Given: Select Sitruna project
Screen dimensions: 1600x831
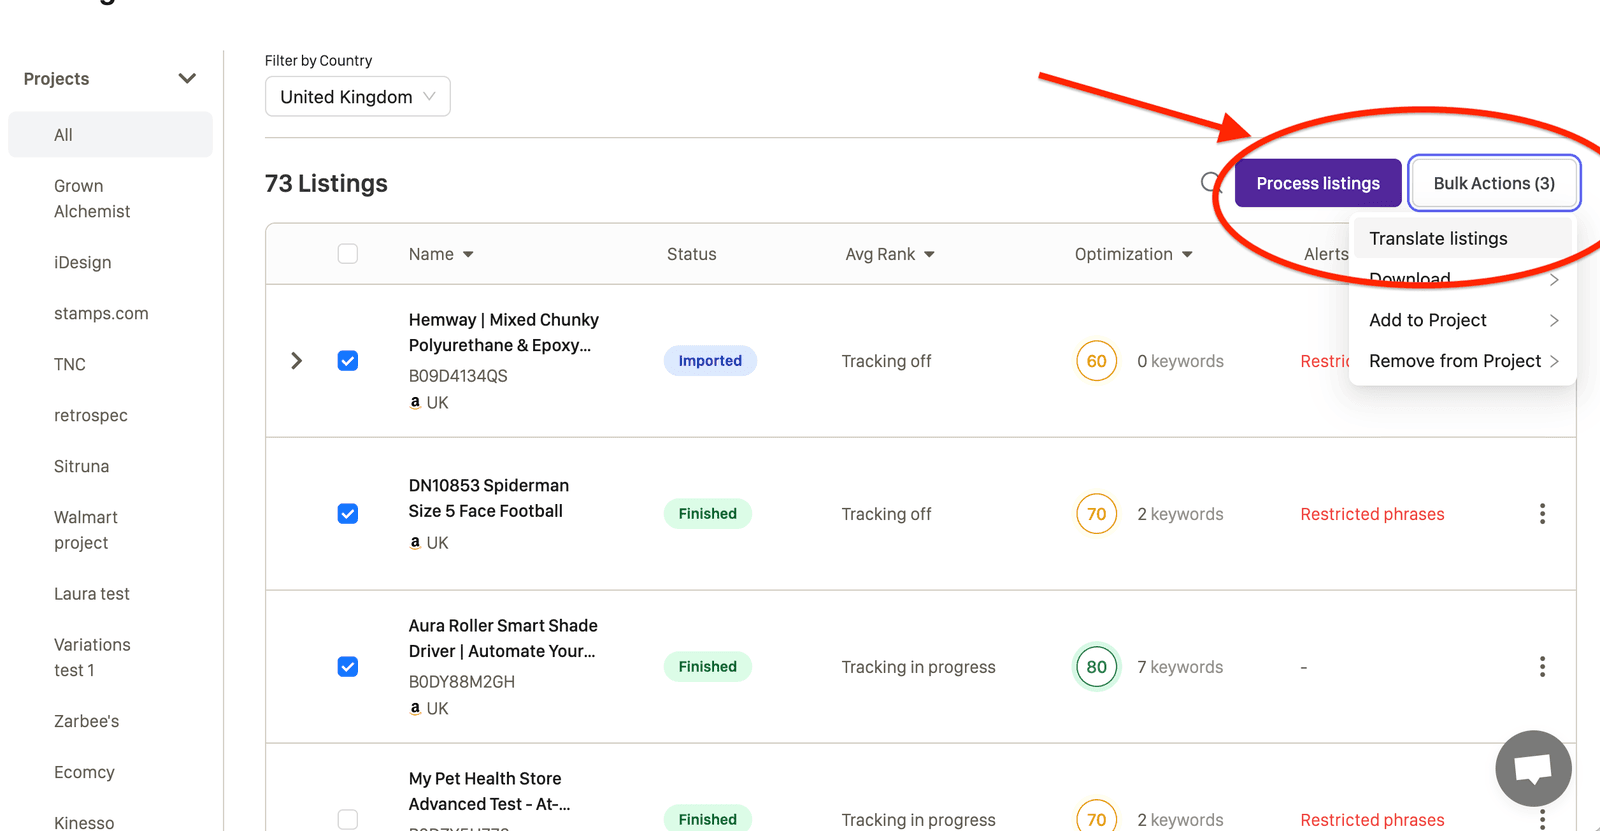Looking at the screenshot, I should click(x=82, y=467).
